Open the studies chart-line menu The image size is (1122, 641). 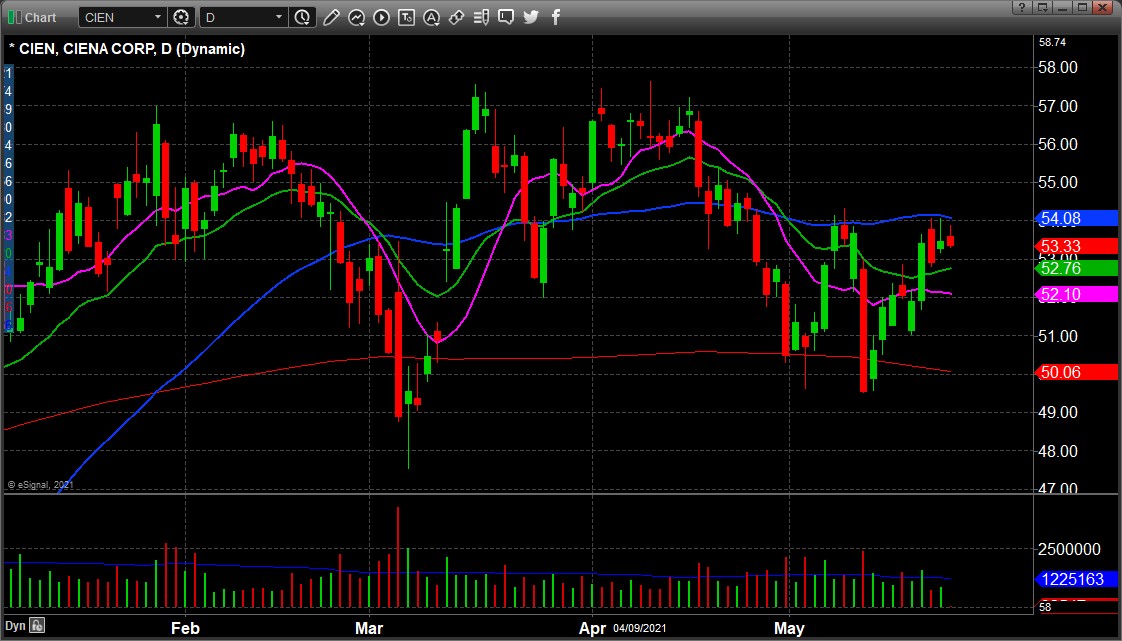(356, 17)
